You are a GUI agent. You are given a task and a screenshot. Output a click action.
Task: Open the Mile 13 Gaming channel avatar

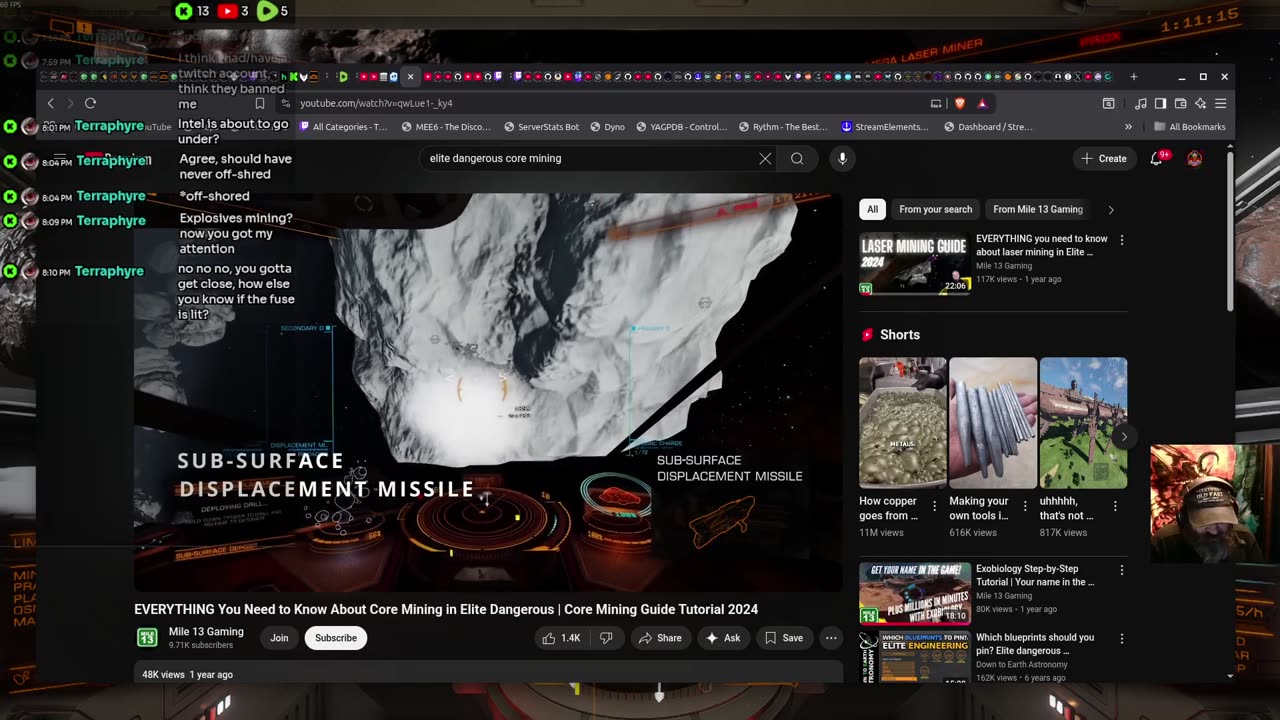147,638
